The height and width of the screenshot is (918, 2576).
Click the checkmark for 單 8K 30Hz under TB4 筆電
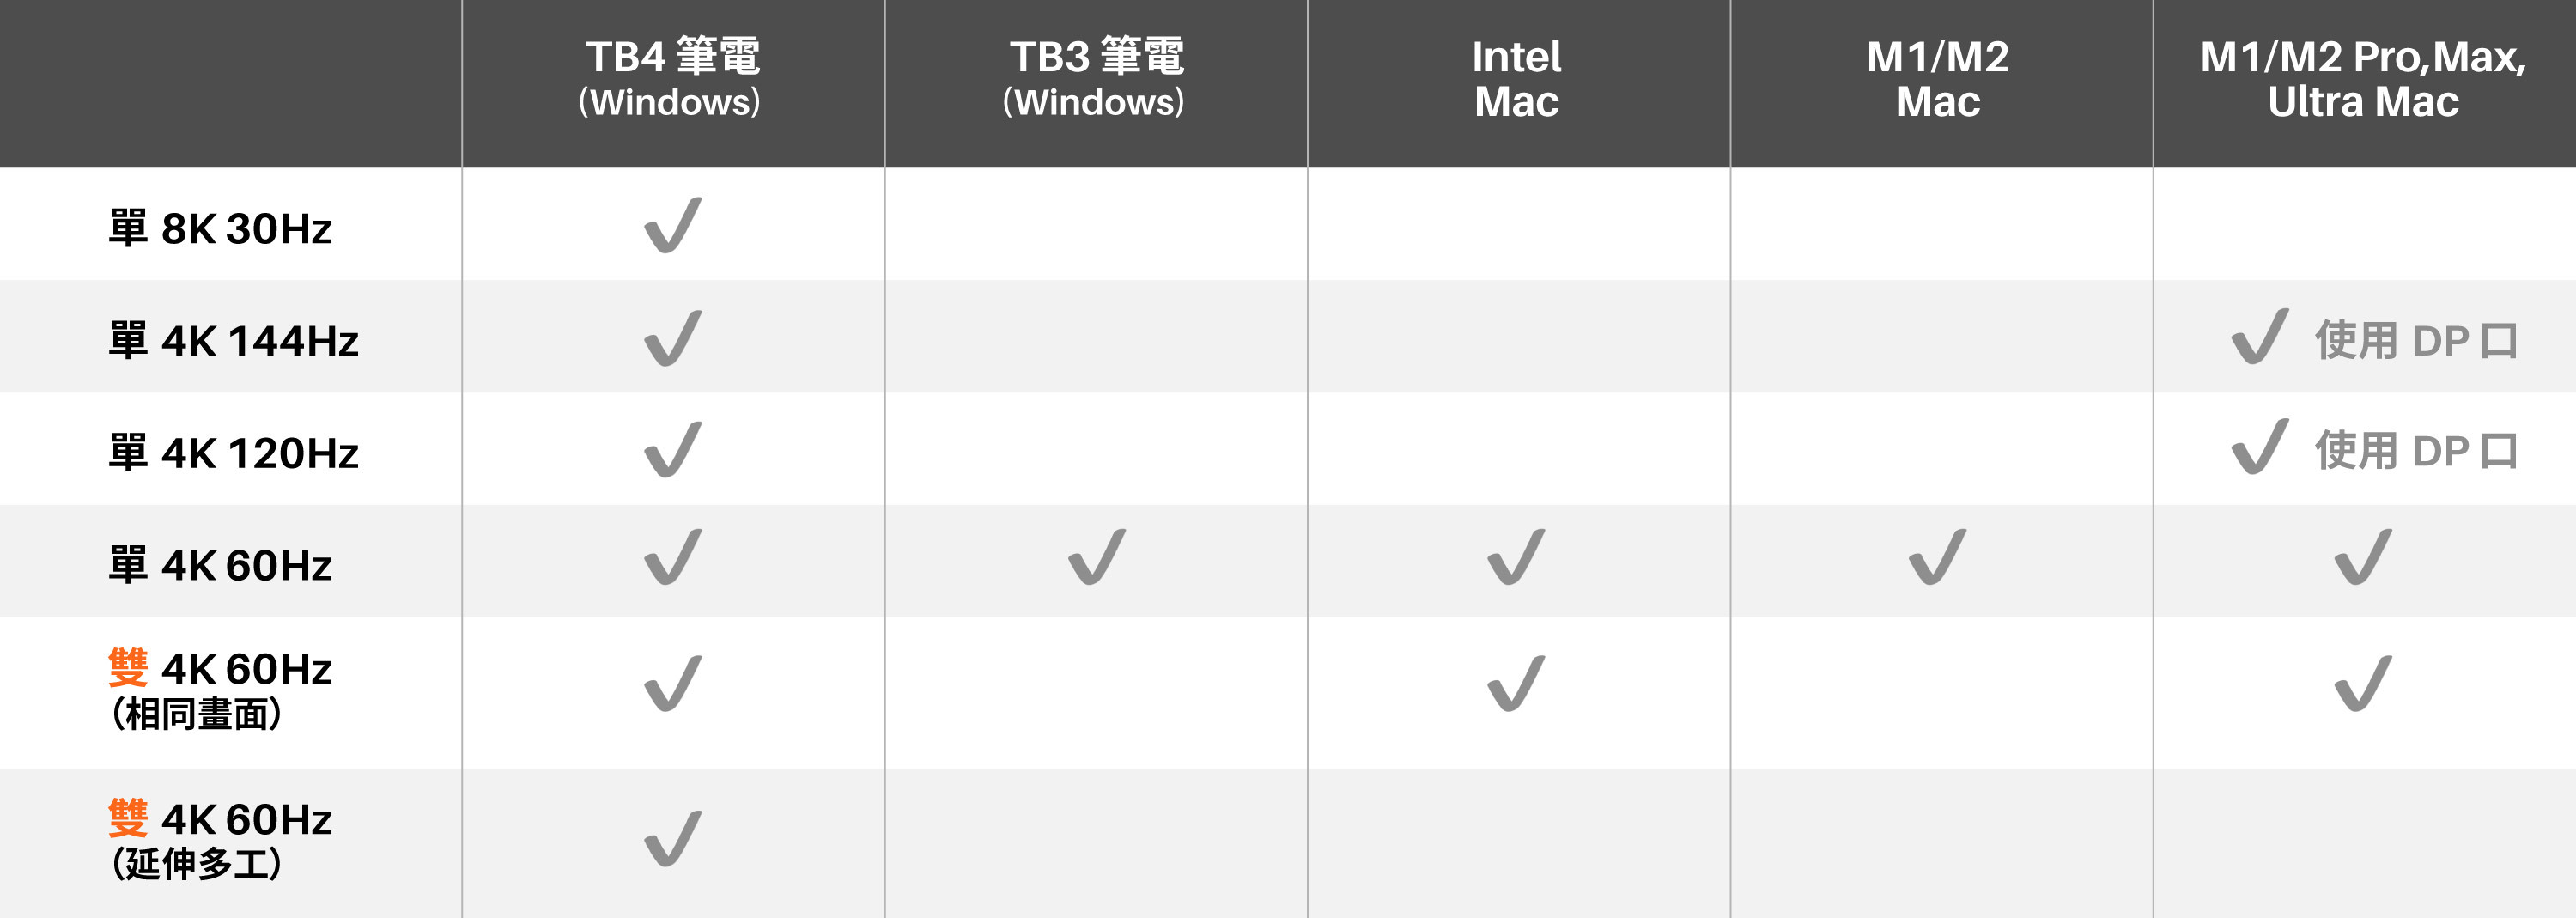pos(672,226)
